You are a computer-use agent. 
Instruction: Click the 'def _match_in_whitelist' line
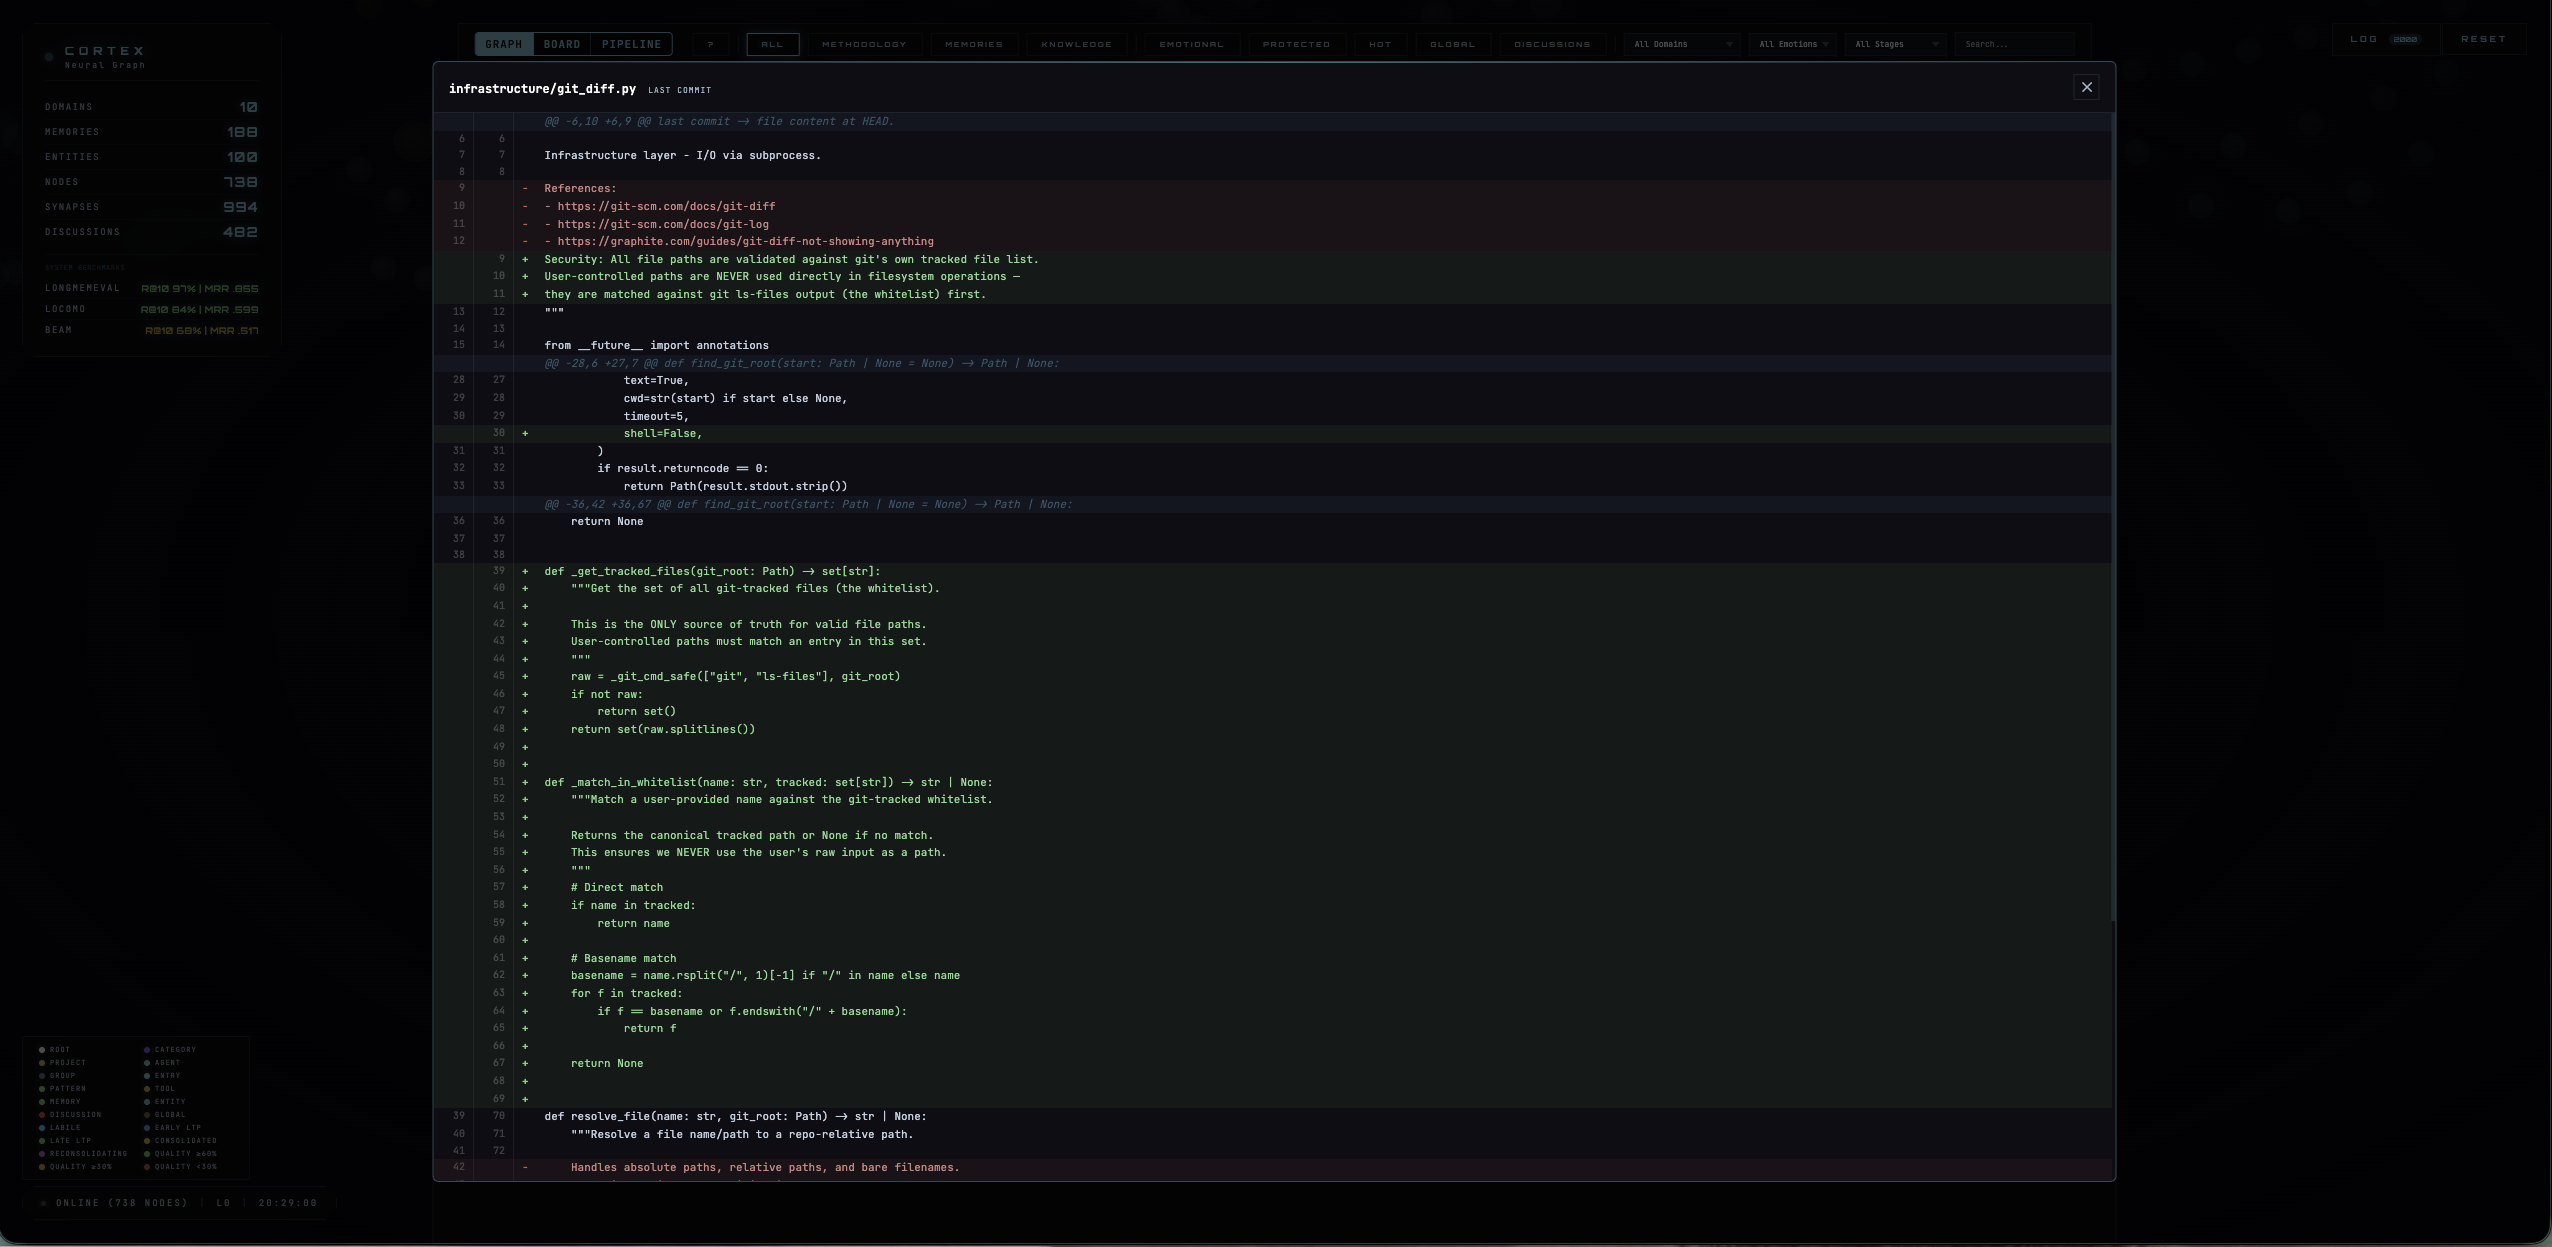[1272, 782]
